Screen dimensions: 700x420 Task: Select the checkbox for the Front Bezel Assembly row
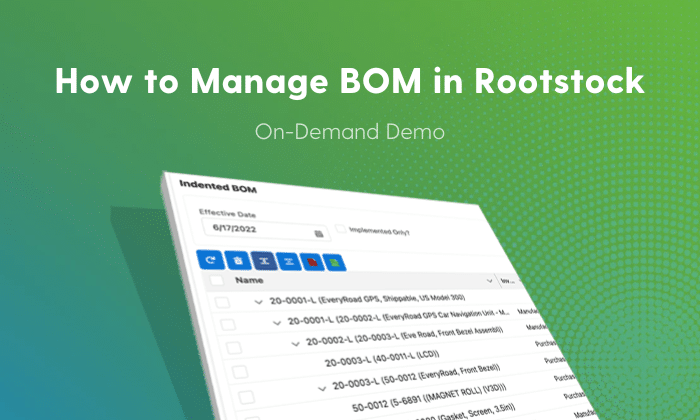[x=234, y=348]
